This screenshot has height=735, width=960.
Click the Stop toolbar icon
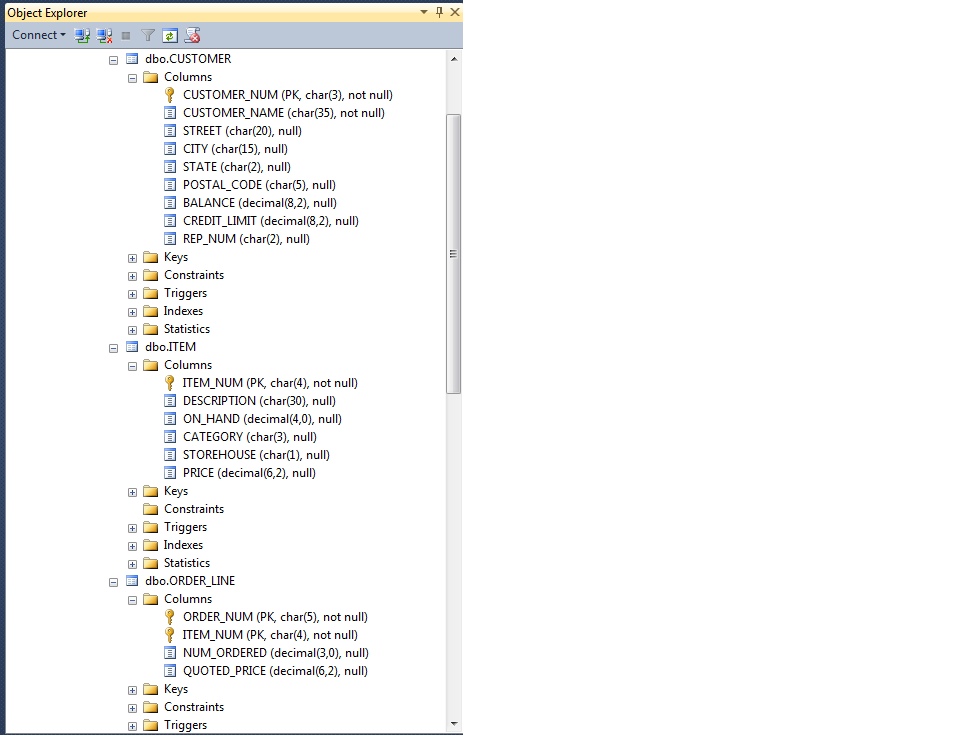(126, 36)
